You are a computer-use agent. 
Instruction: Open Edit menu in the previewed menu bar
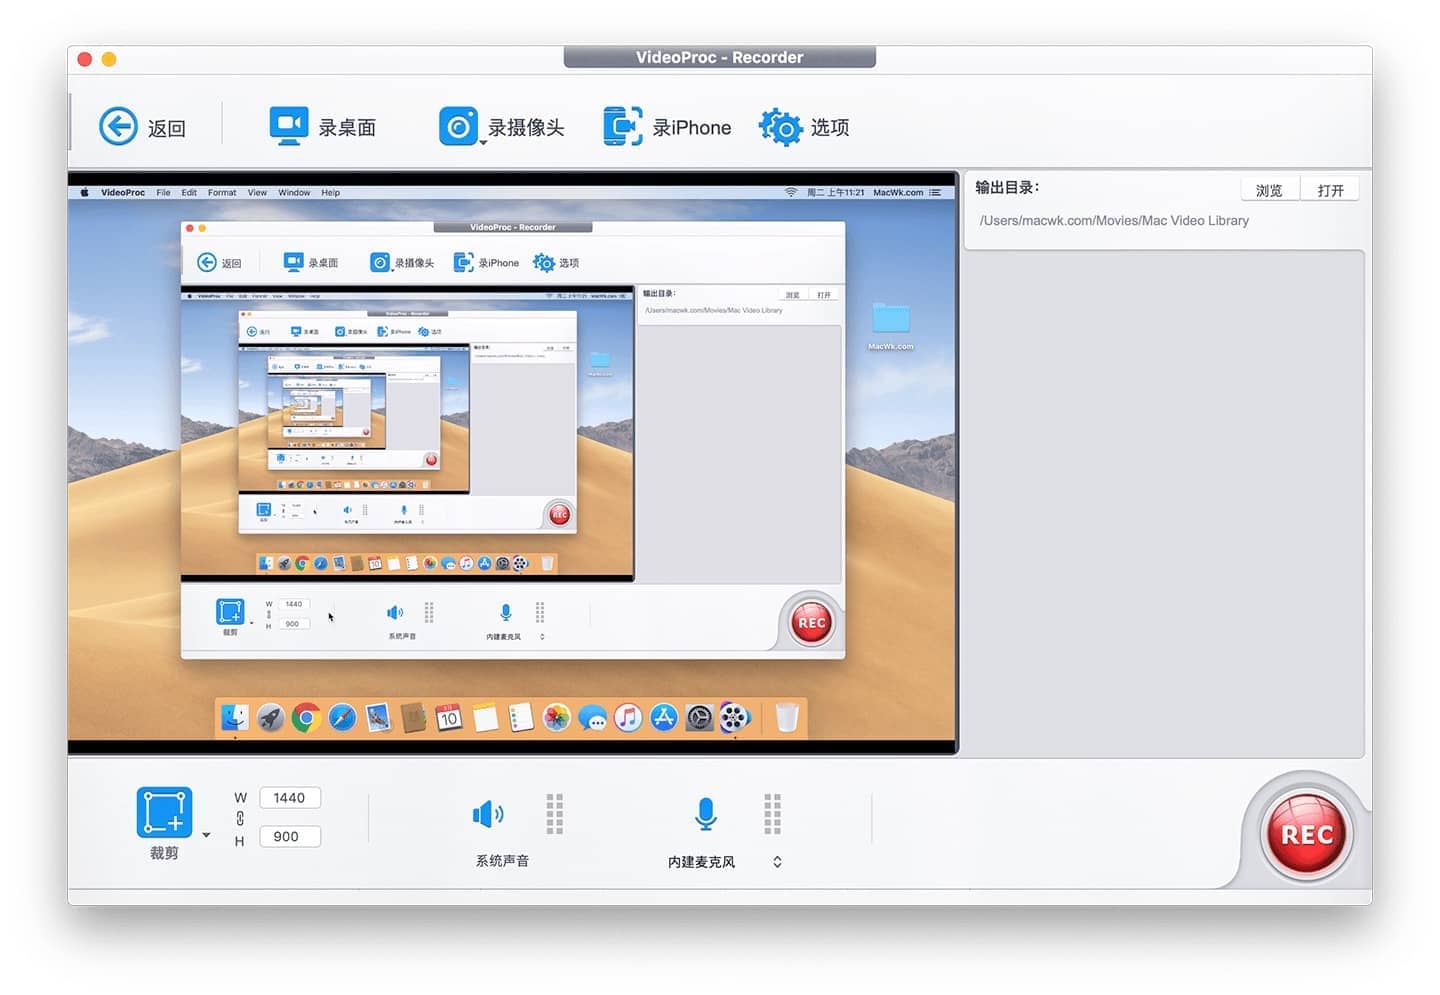coord(189,192)
